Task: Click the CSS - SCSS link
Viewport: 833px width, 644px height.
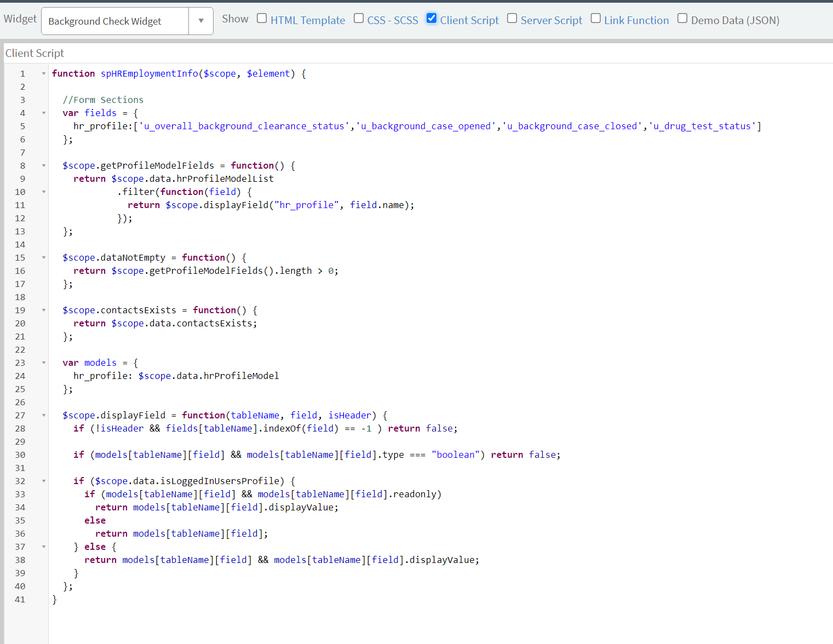Action: [x=393, y=20]
